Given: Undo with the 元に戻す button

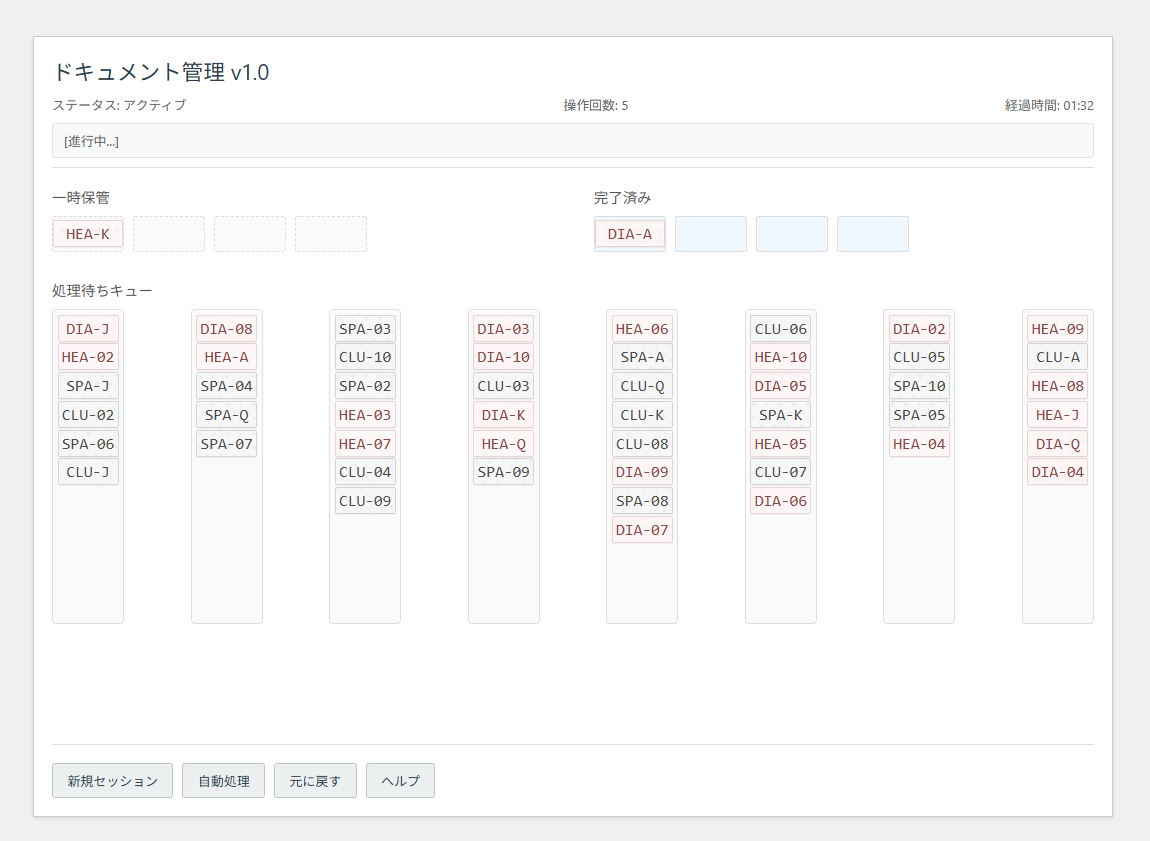Looking at the screenshot, I should click(315, 780).
